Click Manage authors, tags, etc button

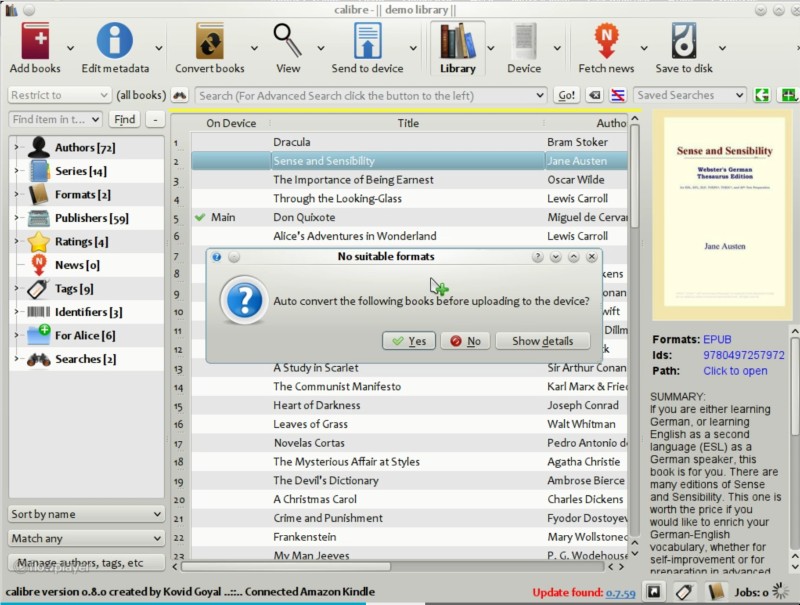tap(86, 563)
